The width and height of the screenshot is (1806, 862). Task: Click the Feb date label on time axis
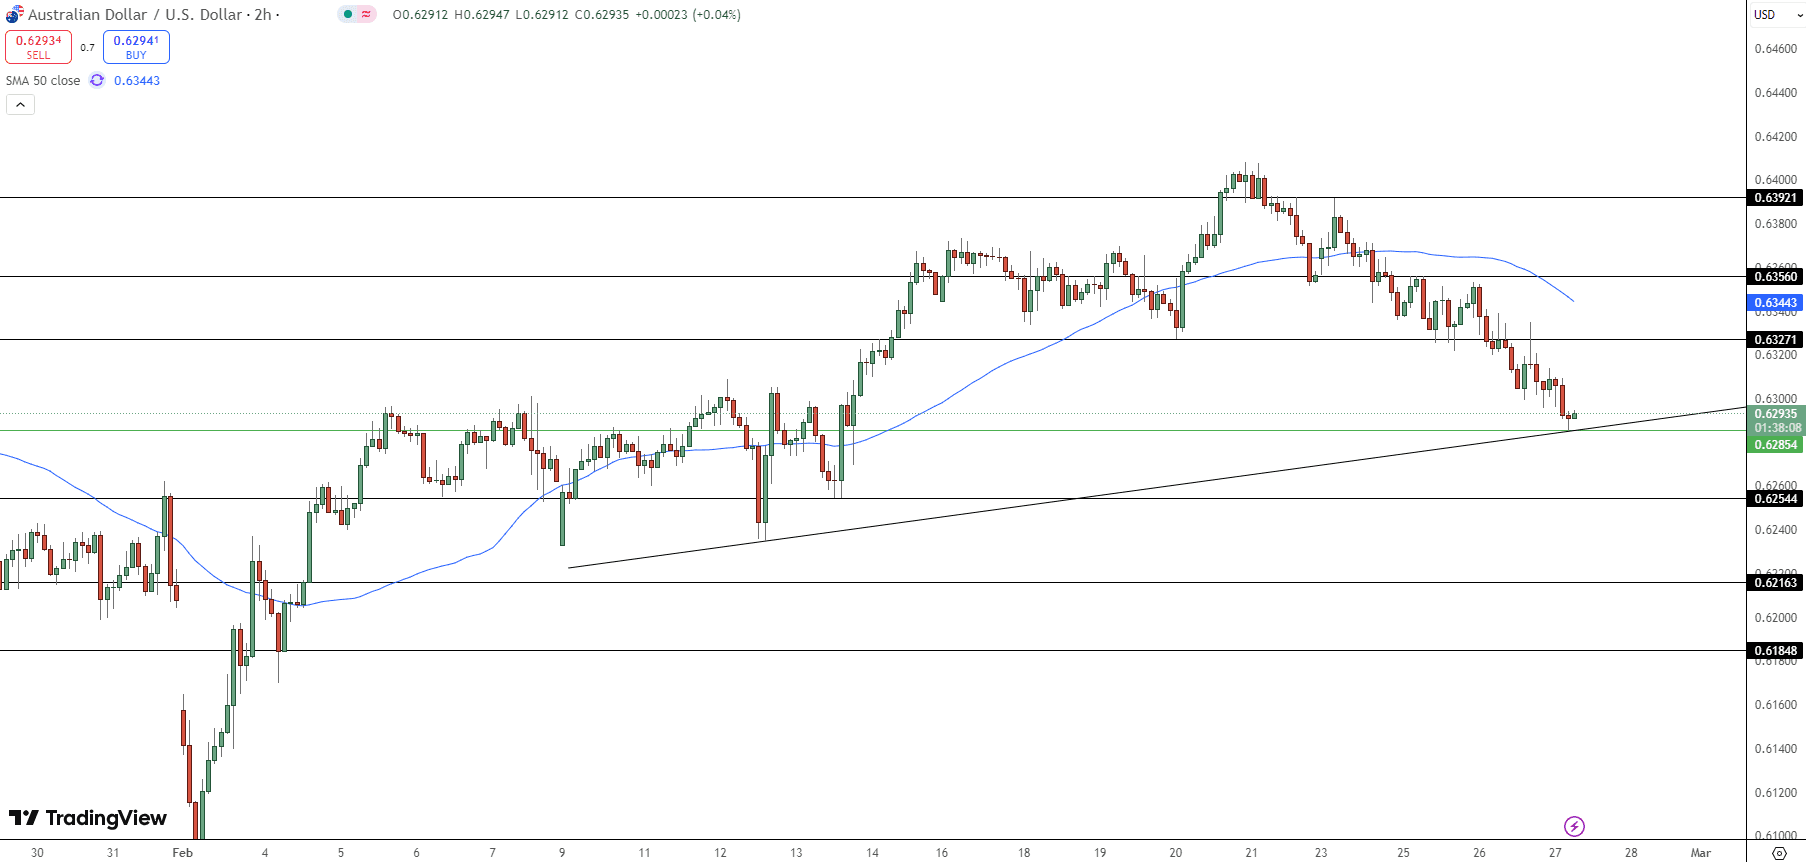[x=182, y=853]
